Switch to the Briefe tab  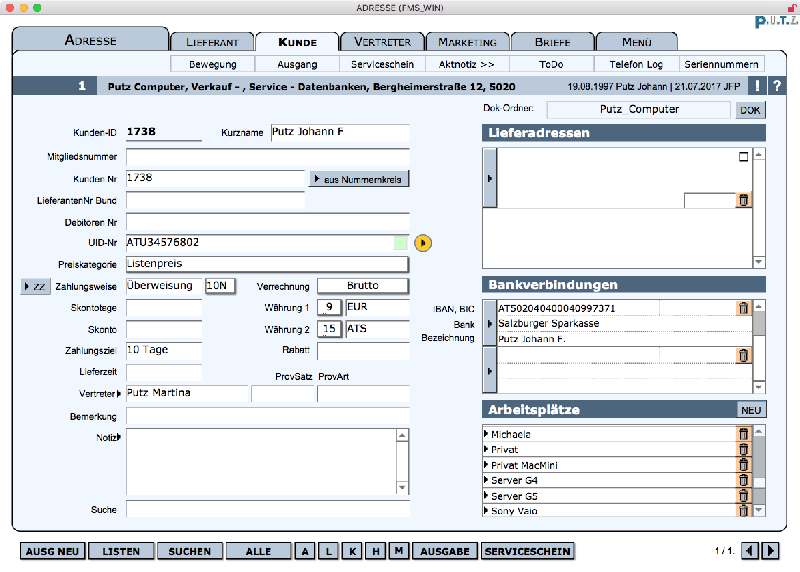tap(552, 42)
